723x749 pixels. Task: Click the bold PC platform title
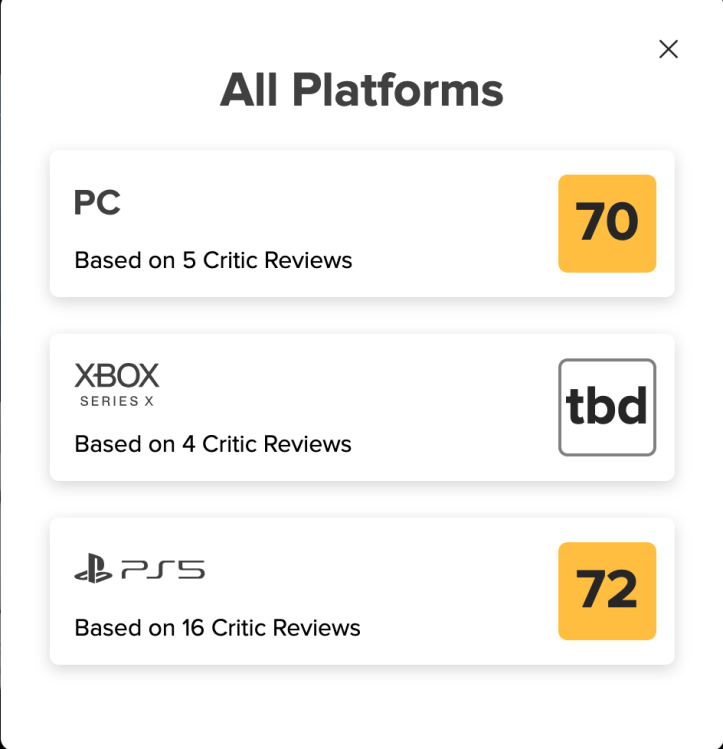click(x=97, y=203)
